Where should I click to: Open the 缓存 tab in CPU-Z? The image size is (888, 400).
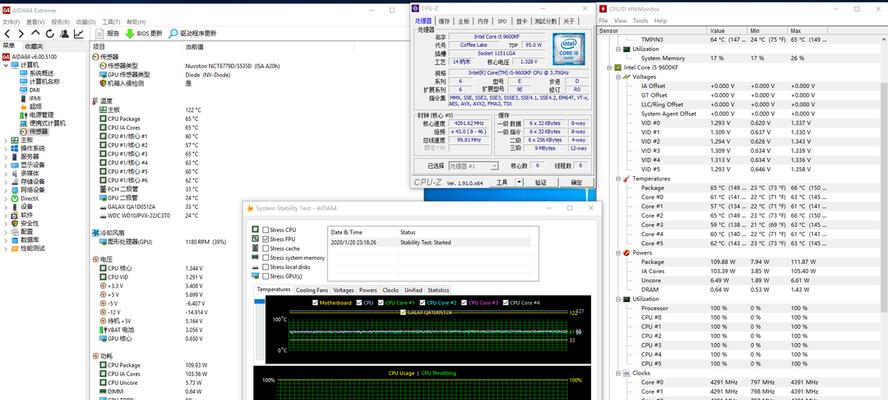[444, 21]
